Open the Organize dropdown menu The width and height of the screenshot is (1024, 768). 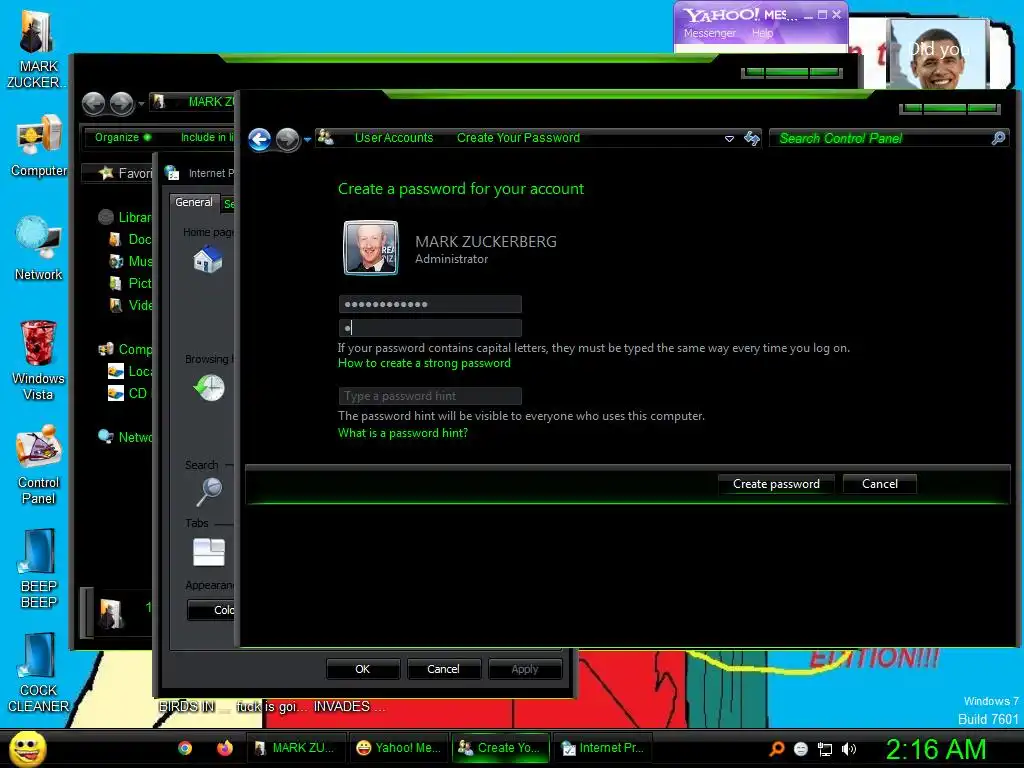(x=123, y=137)
